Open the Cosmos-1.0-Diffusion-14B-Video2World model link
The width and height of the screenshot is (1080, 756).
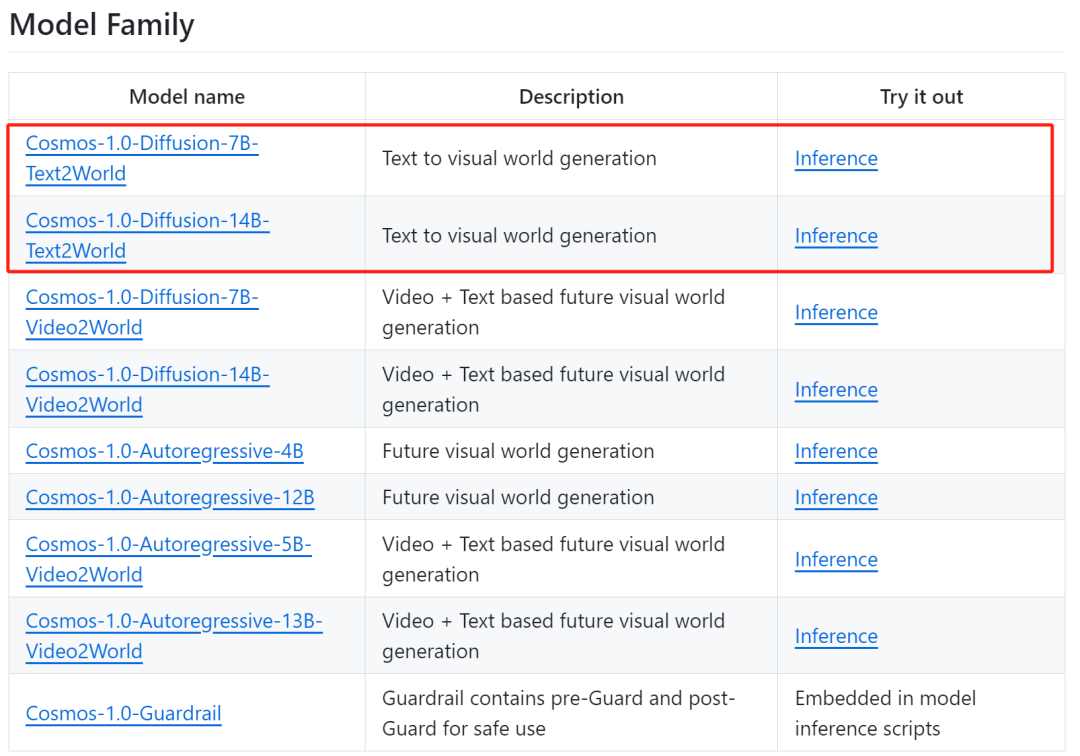coord(147,375)
